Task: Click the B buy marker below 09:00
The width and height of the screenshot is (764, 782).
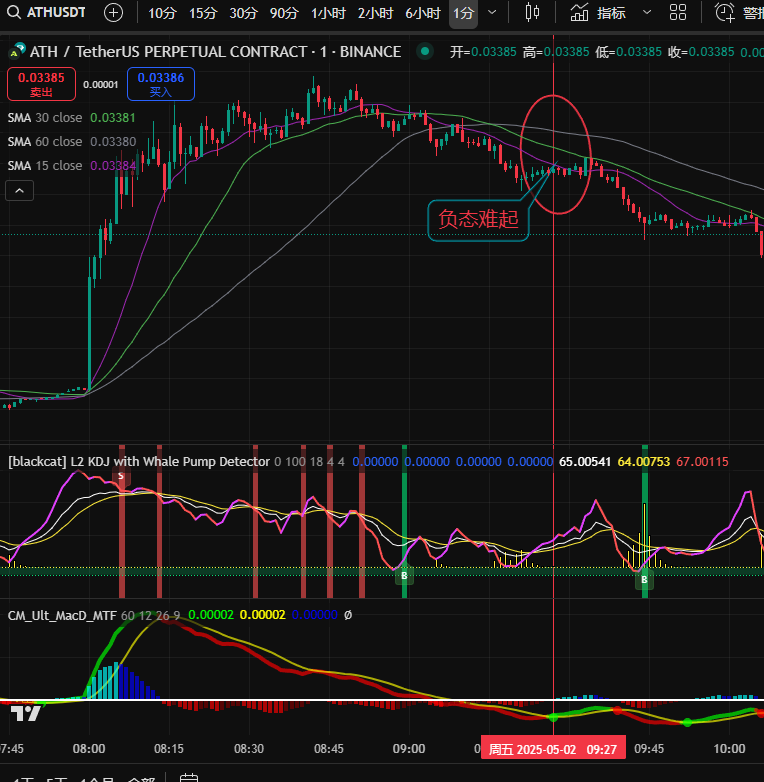Action: pyautogui.click(x=404, y=576)
